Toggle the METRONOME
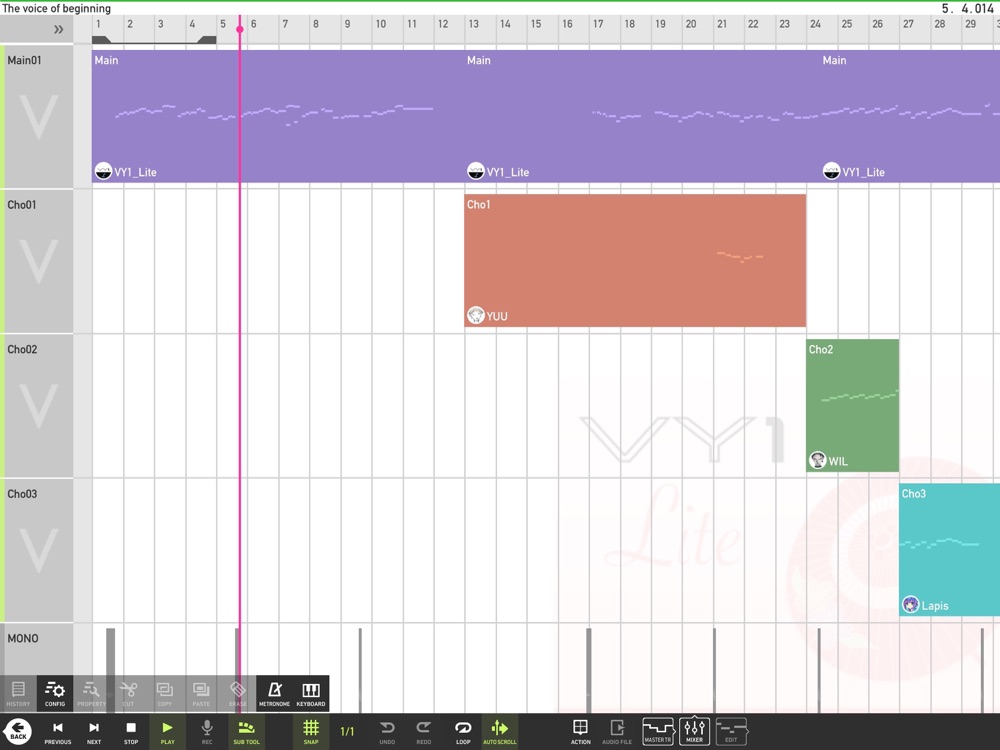This screenshot has width=1000, height=750. [x=274, y=693]
